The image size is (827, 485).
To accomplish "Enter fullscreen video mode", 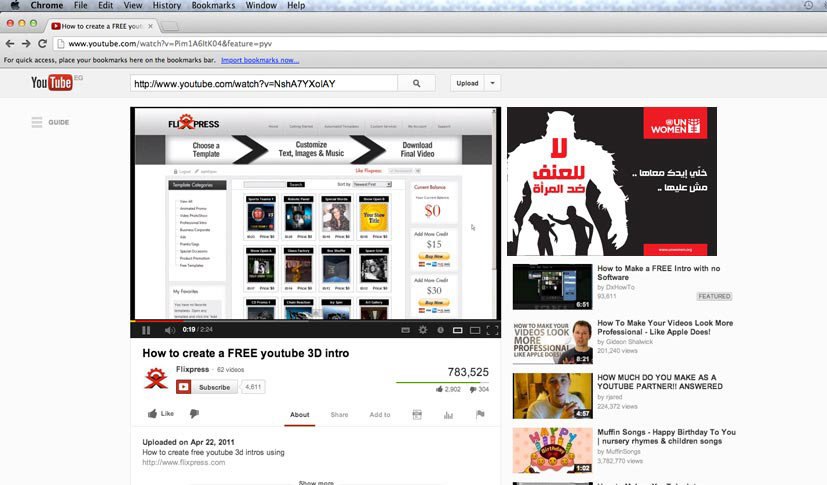I will coord(492,330).
